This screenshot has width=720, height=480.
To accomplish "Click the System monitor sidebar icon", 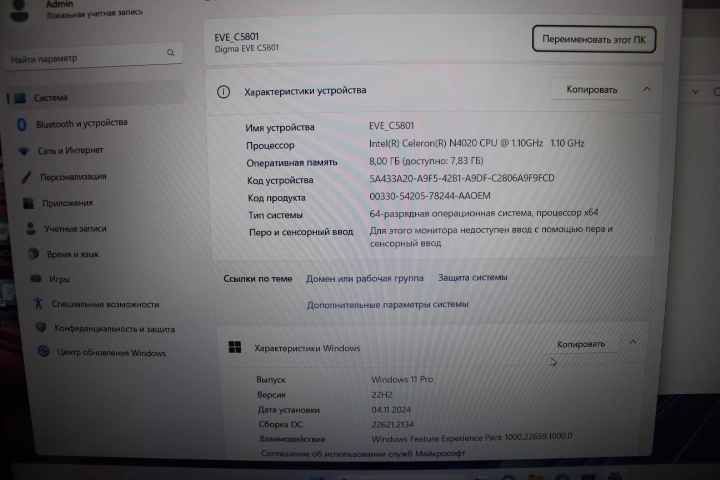I will tap(20, 98).
